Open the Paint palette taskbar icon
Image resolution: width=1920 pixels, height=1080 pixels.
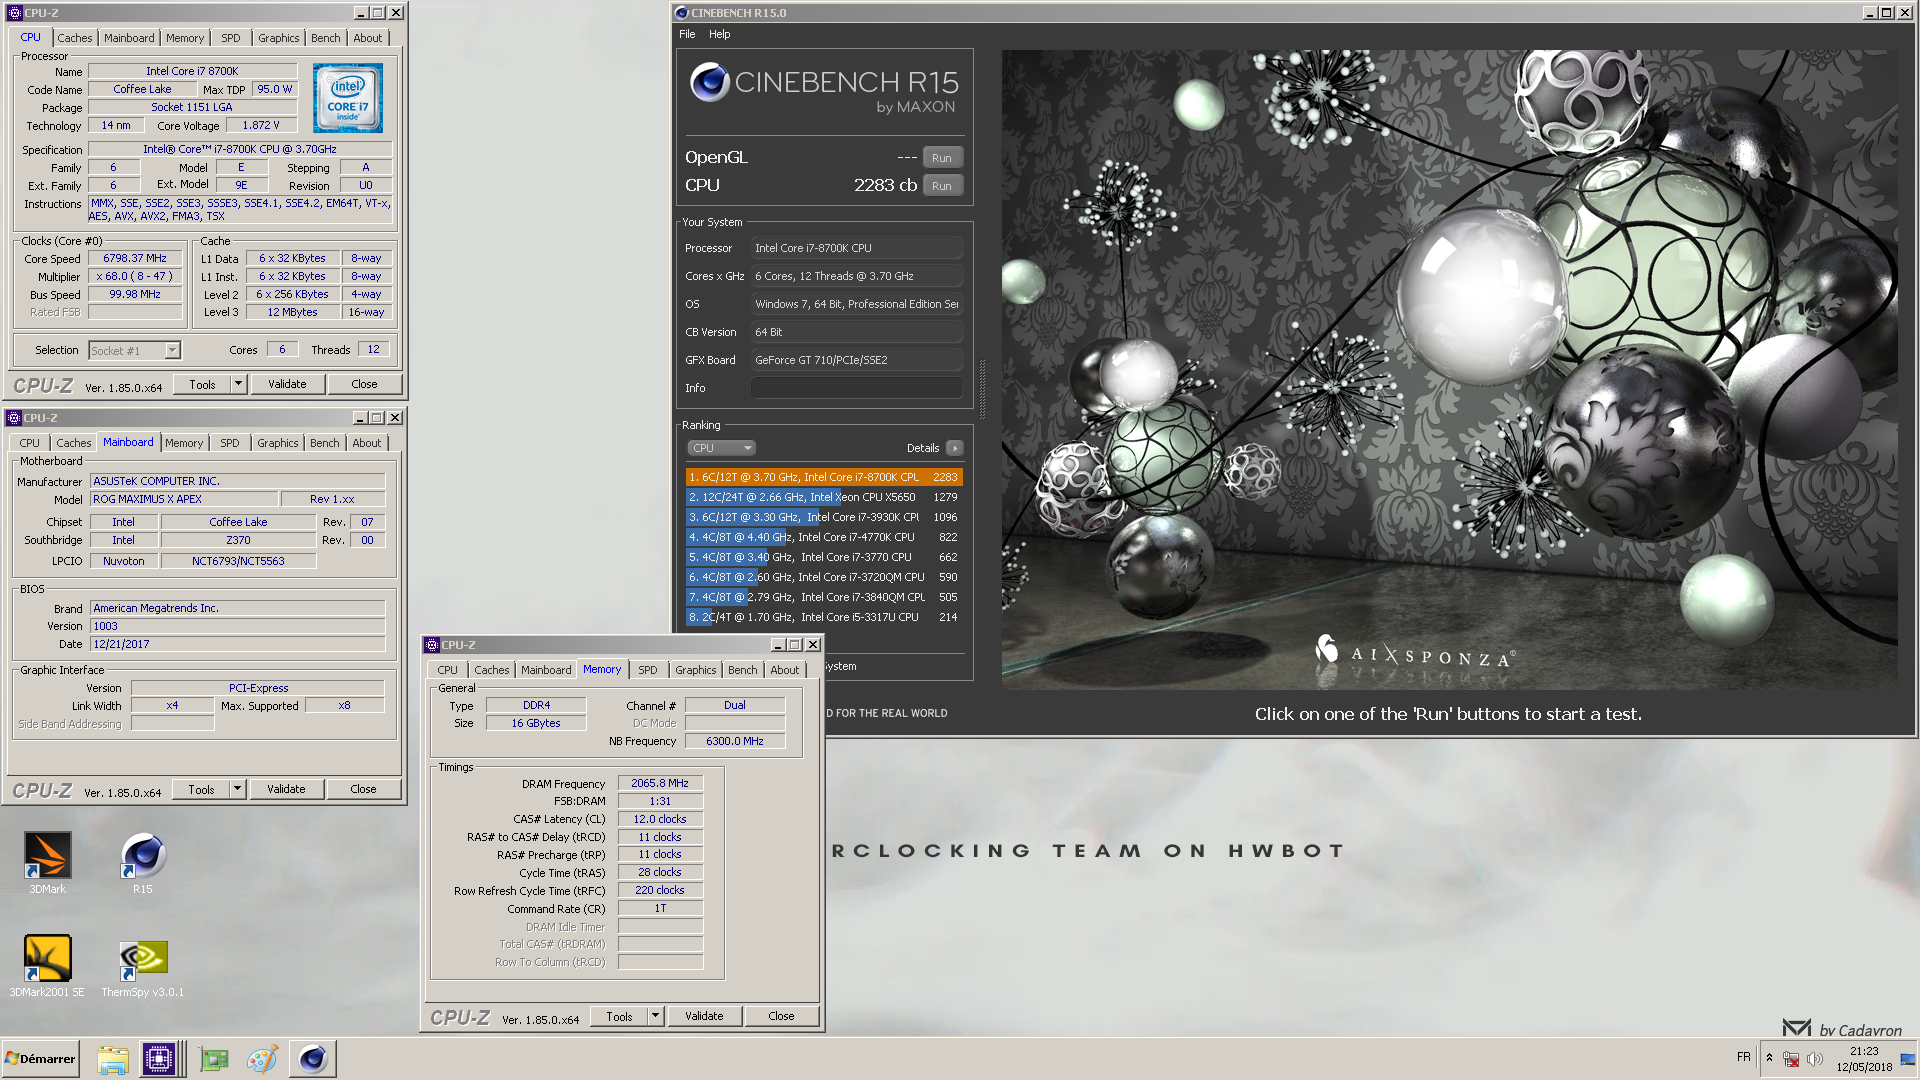pos(262,1059)
